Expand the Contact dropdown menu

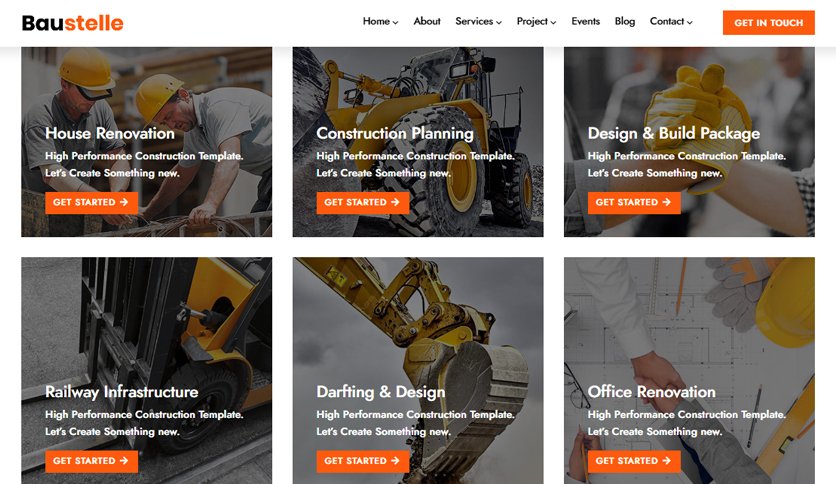(671, 21)
